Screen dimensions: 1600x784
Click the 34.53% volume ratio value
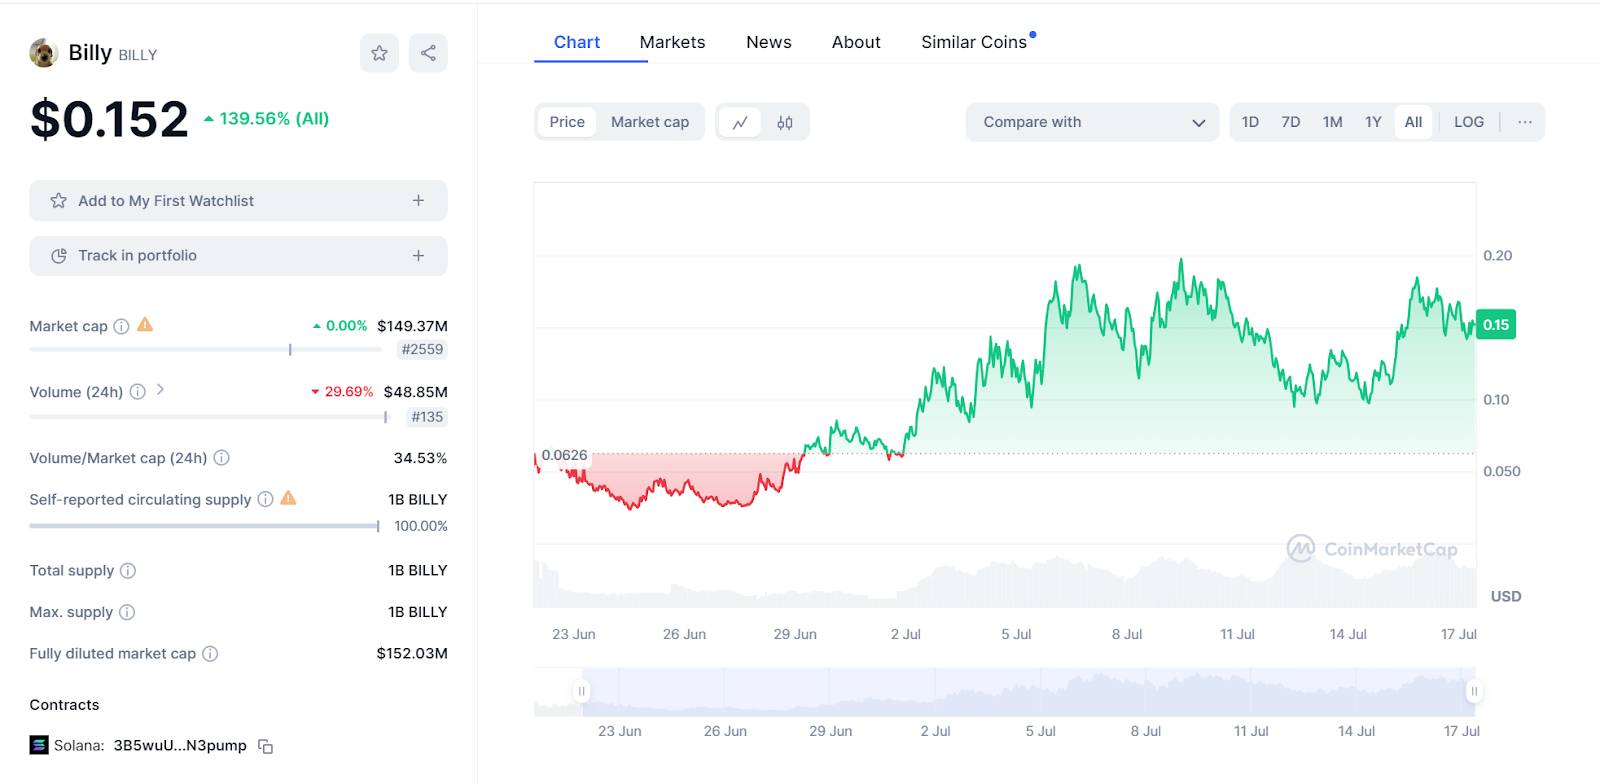(x=420, y=458)
